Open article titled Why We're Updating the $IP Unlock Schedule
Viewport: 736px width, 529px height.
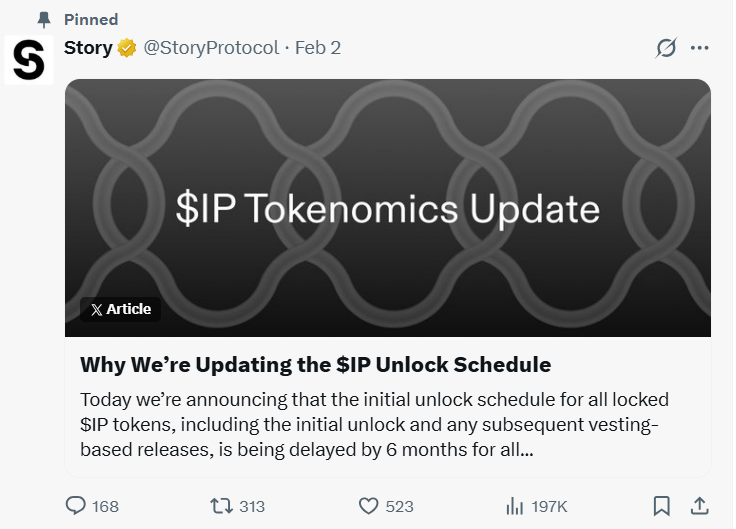pyautogui.click(x=316, y=364)
